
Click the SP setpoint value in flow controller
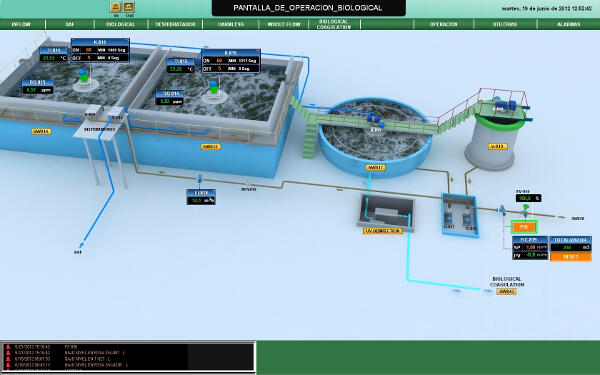531,248
